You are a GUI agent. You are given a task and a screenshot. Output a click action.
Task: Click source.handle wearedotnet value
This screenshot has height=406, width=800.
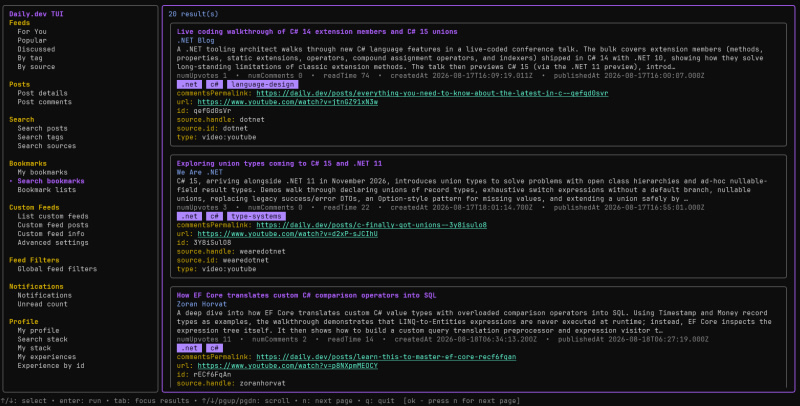[262, 251]
